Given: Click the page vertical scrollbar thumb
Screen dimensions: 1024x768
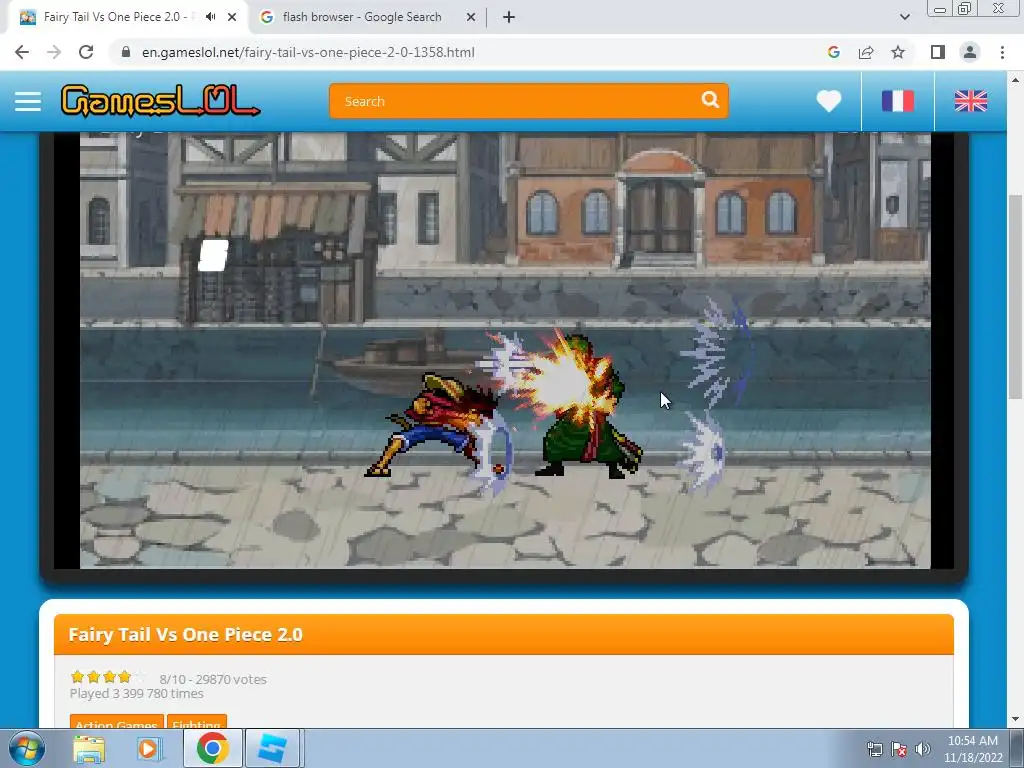Looking at the screenshot, I should tap(1015, 297).
